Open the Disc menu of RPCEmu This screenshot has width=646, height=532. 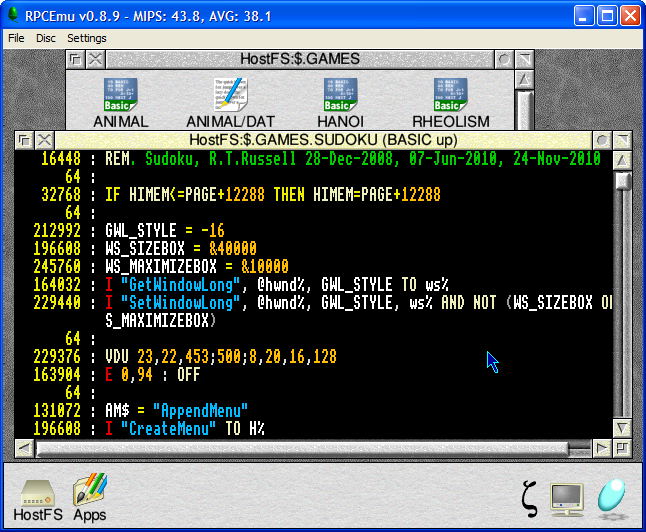point(46,38)
